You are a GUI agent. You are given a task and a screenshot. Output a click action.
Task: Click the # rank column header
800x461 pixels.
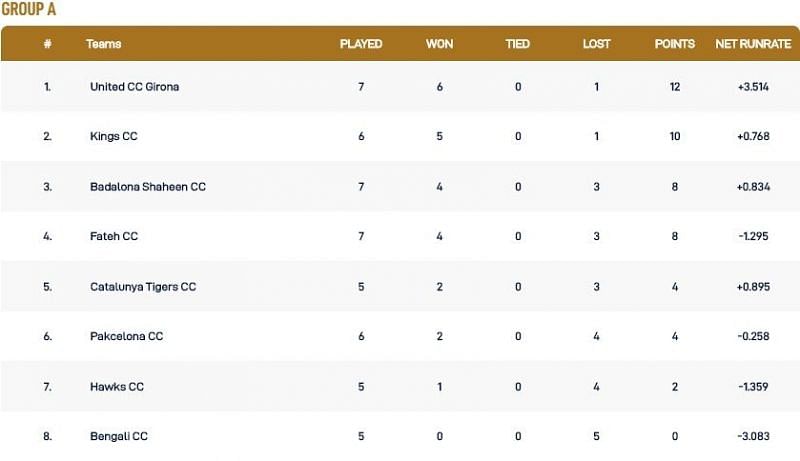coord(47,45)
